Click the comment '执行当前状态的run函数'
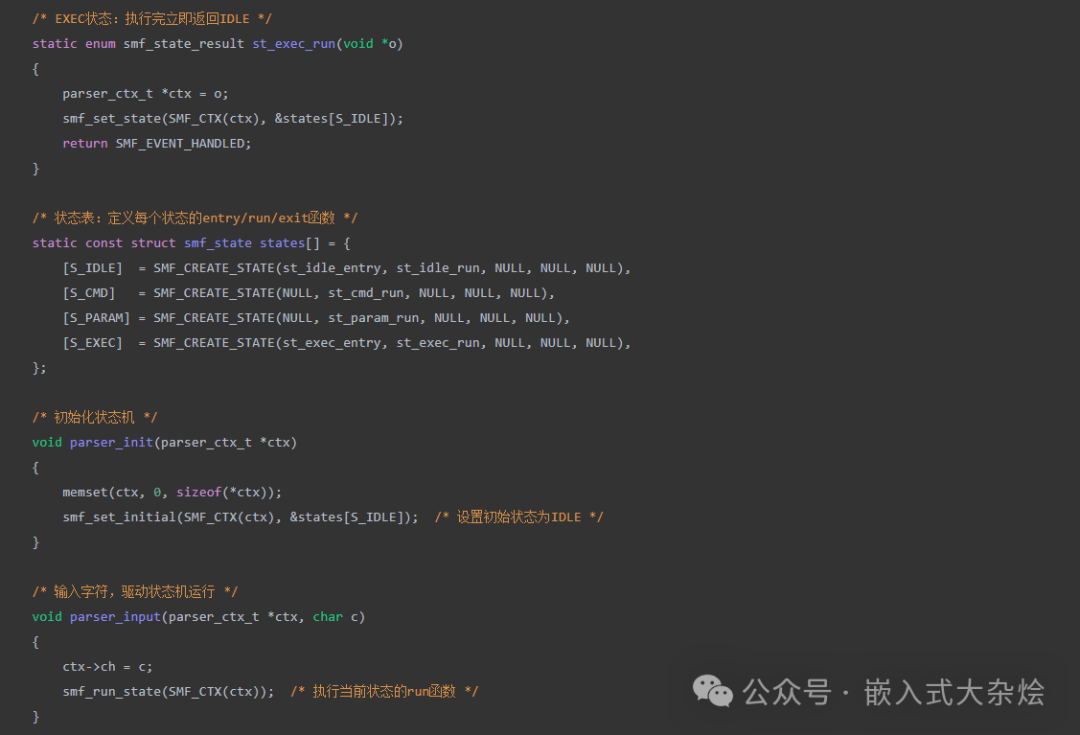The width and height of the screenshot is (1080, 735). tap(384, 691)
